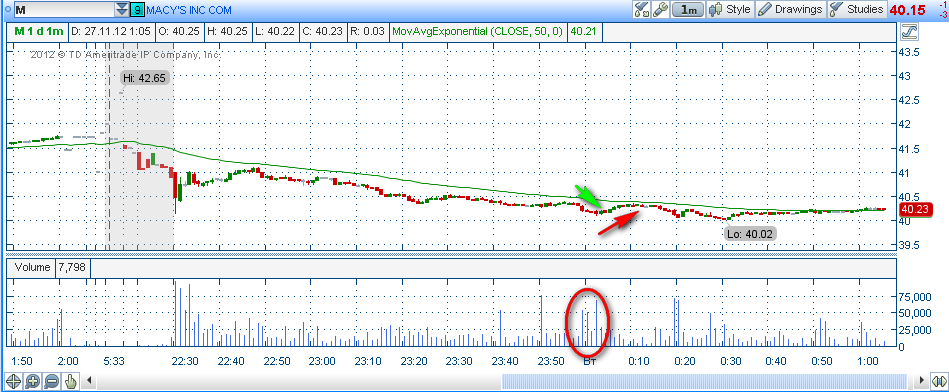949x392 pixels.
Task: Click the 1m timeframe button
Action: [688, 10]
